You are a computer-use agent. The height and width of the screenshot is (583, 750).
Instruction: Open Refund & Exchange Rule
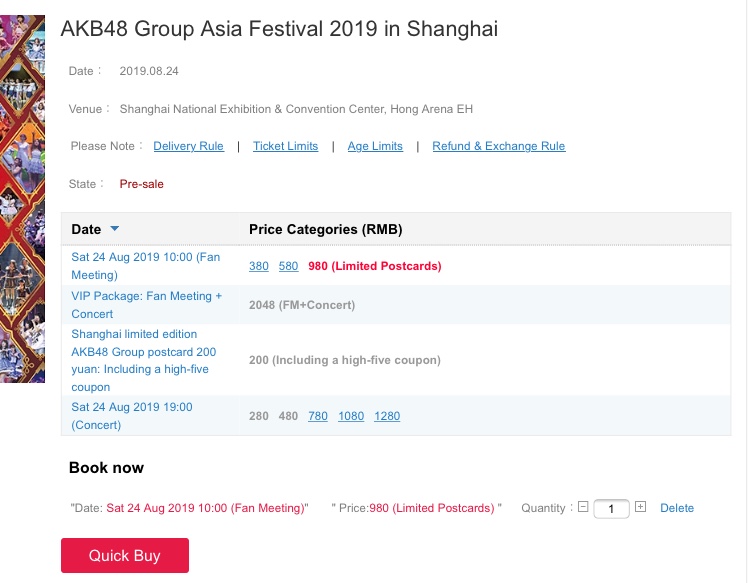tap(499, 146)
